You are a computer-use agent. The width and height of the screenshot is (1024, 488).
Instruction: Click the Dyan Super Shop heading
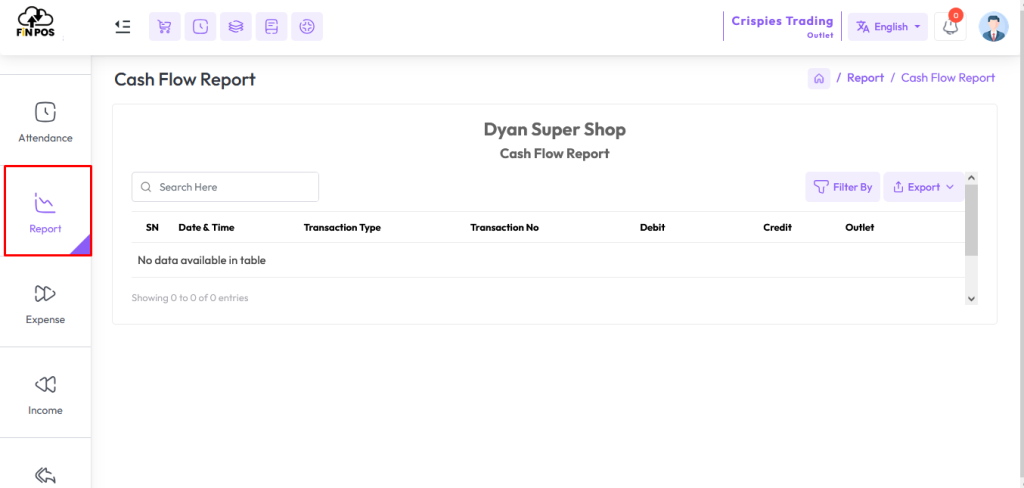(x=554, y=129)
